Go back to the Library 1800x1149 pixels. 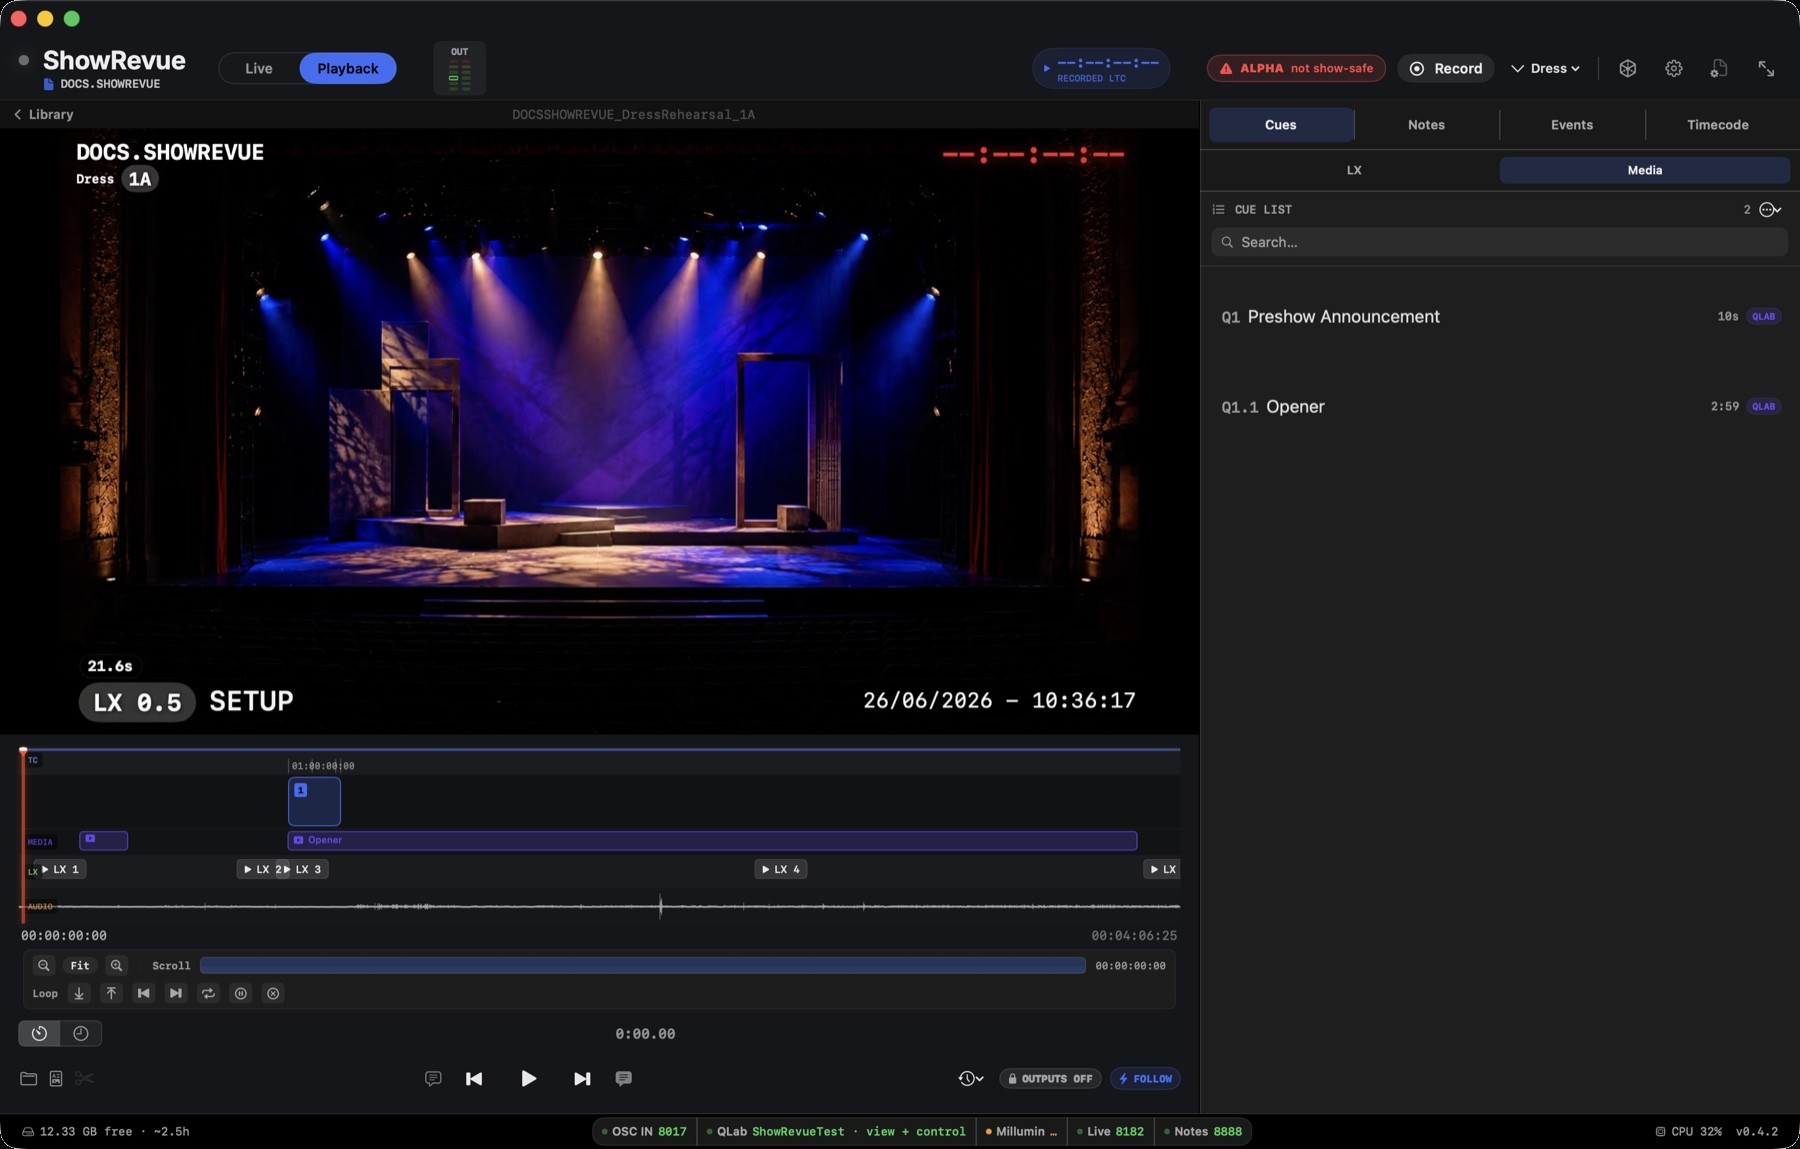43,114
